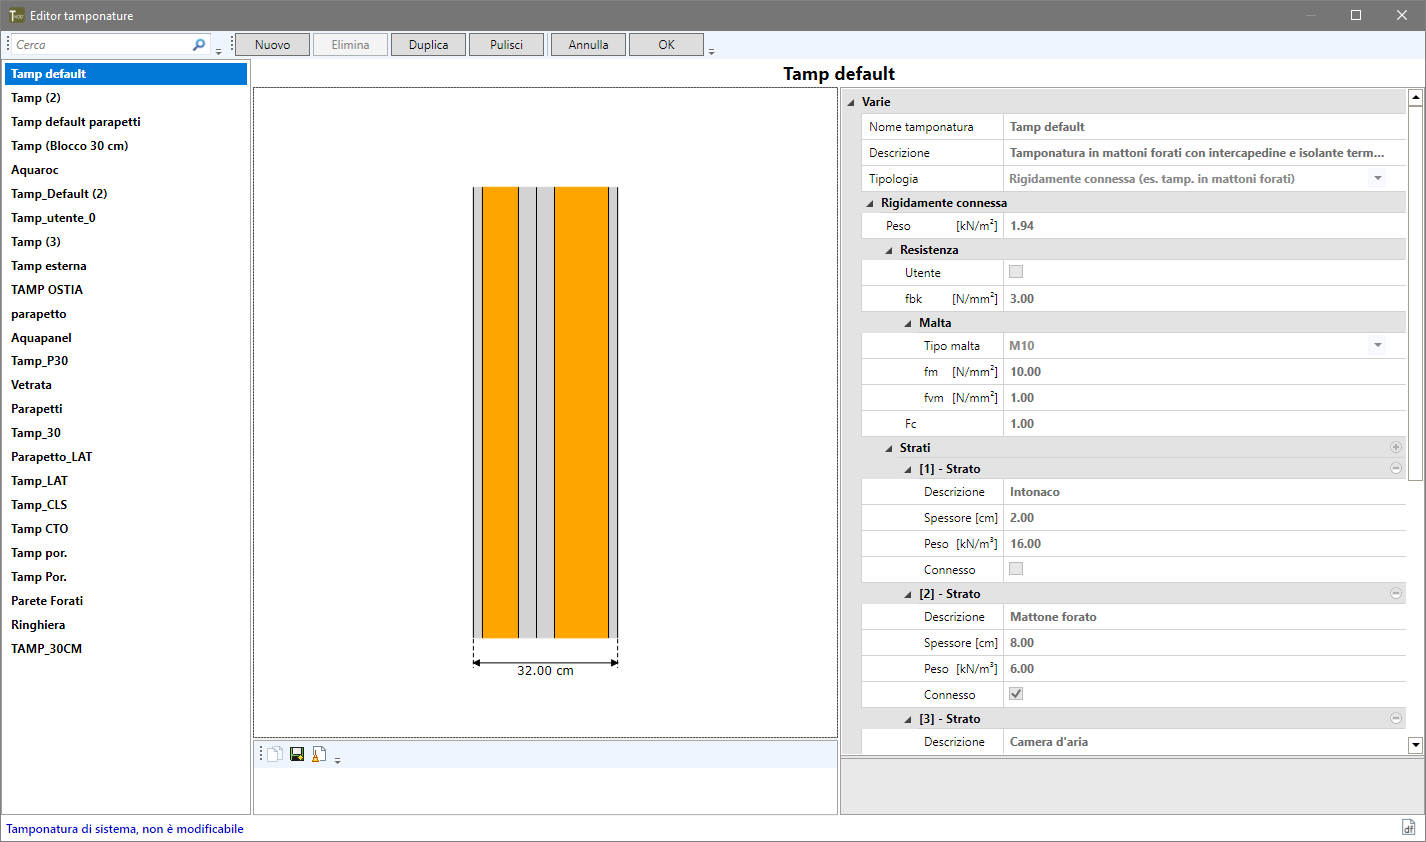Click the Duplica button
1426x842 pixels.
coord(428,45)
